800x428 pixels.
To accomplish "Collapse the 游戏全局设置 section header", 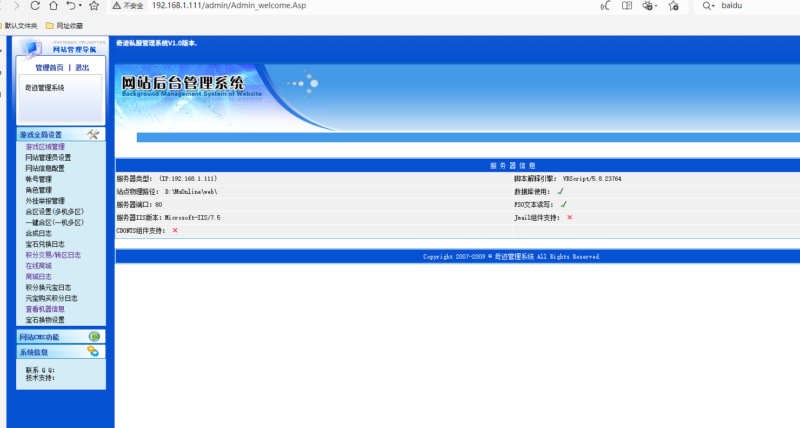I will point(61,135).
